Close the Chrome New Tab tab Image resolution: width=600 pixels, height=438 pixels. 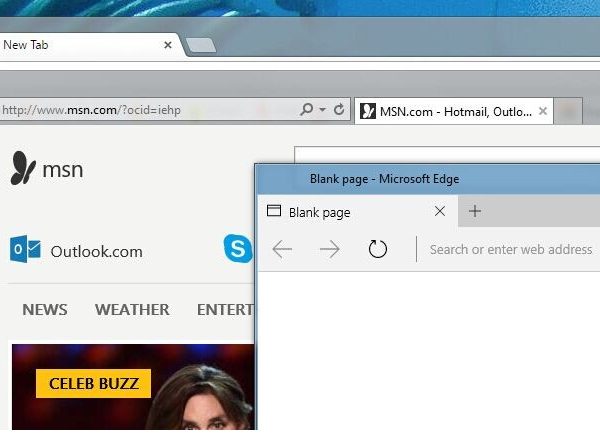[168, 45]
